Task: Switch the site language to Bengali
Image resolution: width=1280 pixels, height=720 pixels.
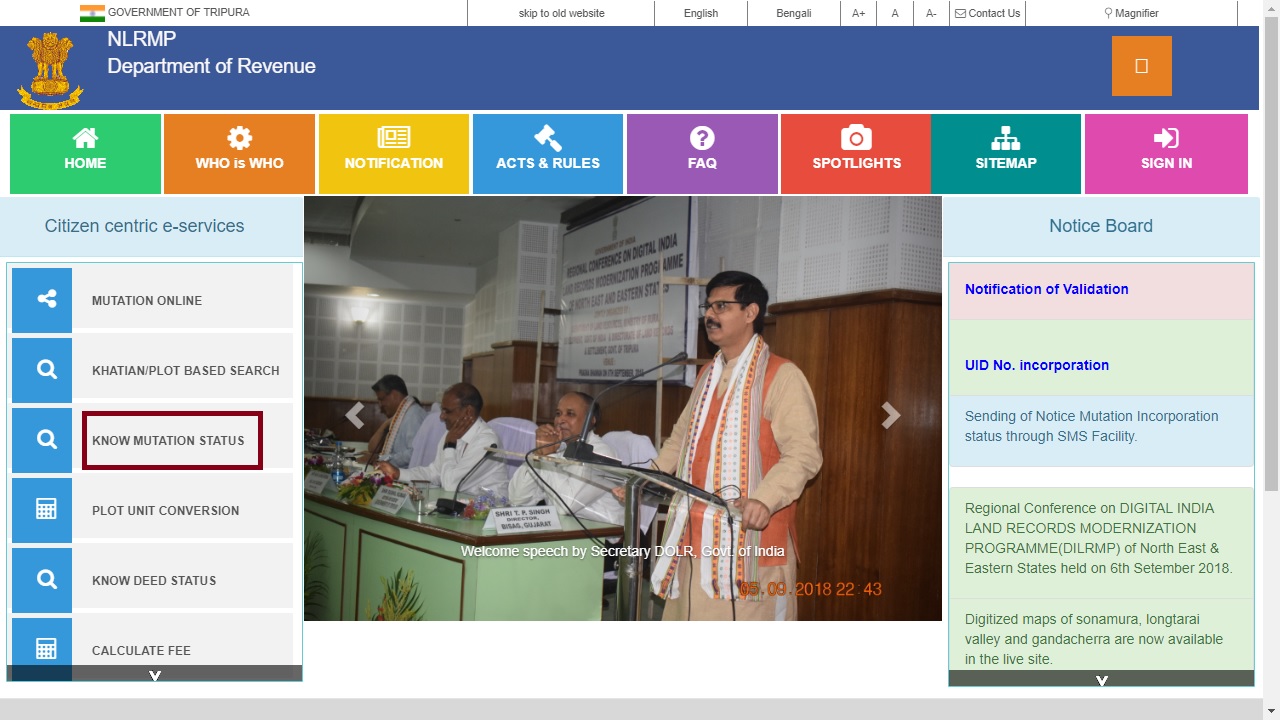Action: click(x=793, y=13)
